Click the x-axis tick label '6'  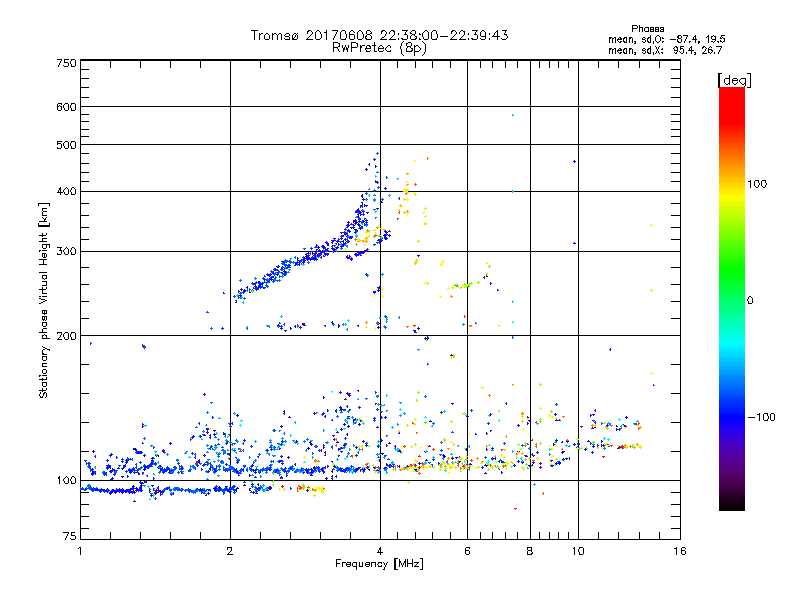[x=467, y=551]
